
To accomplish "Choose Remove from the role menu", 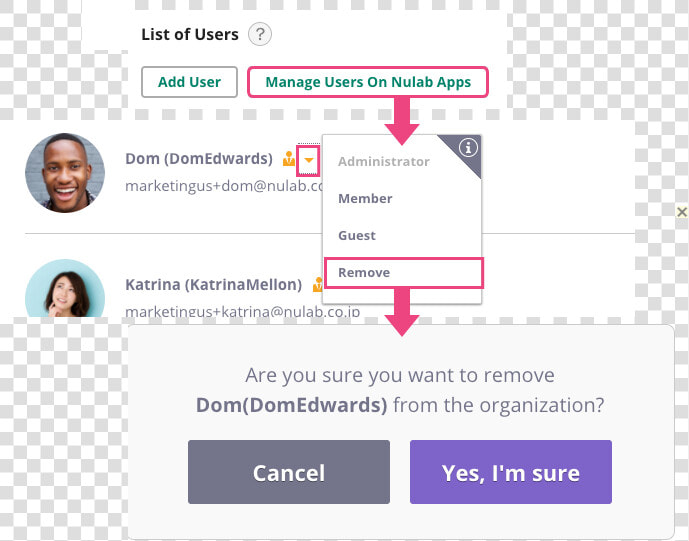I will click(x=403, y=273).
